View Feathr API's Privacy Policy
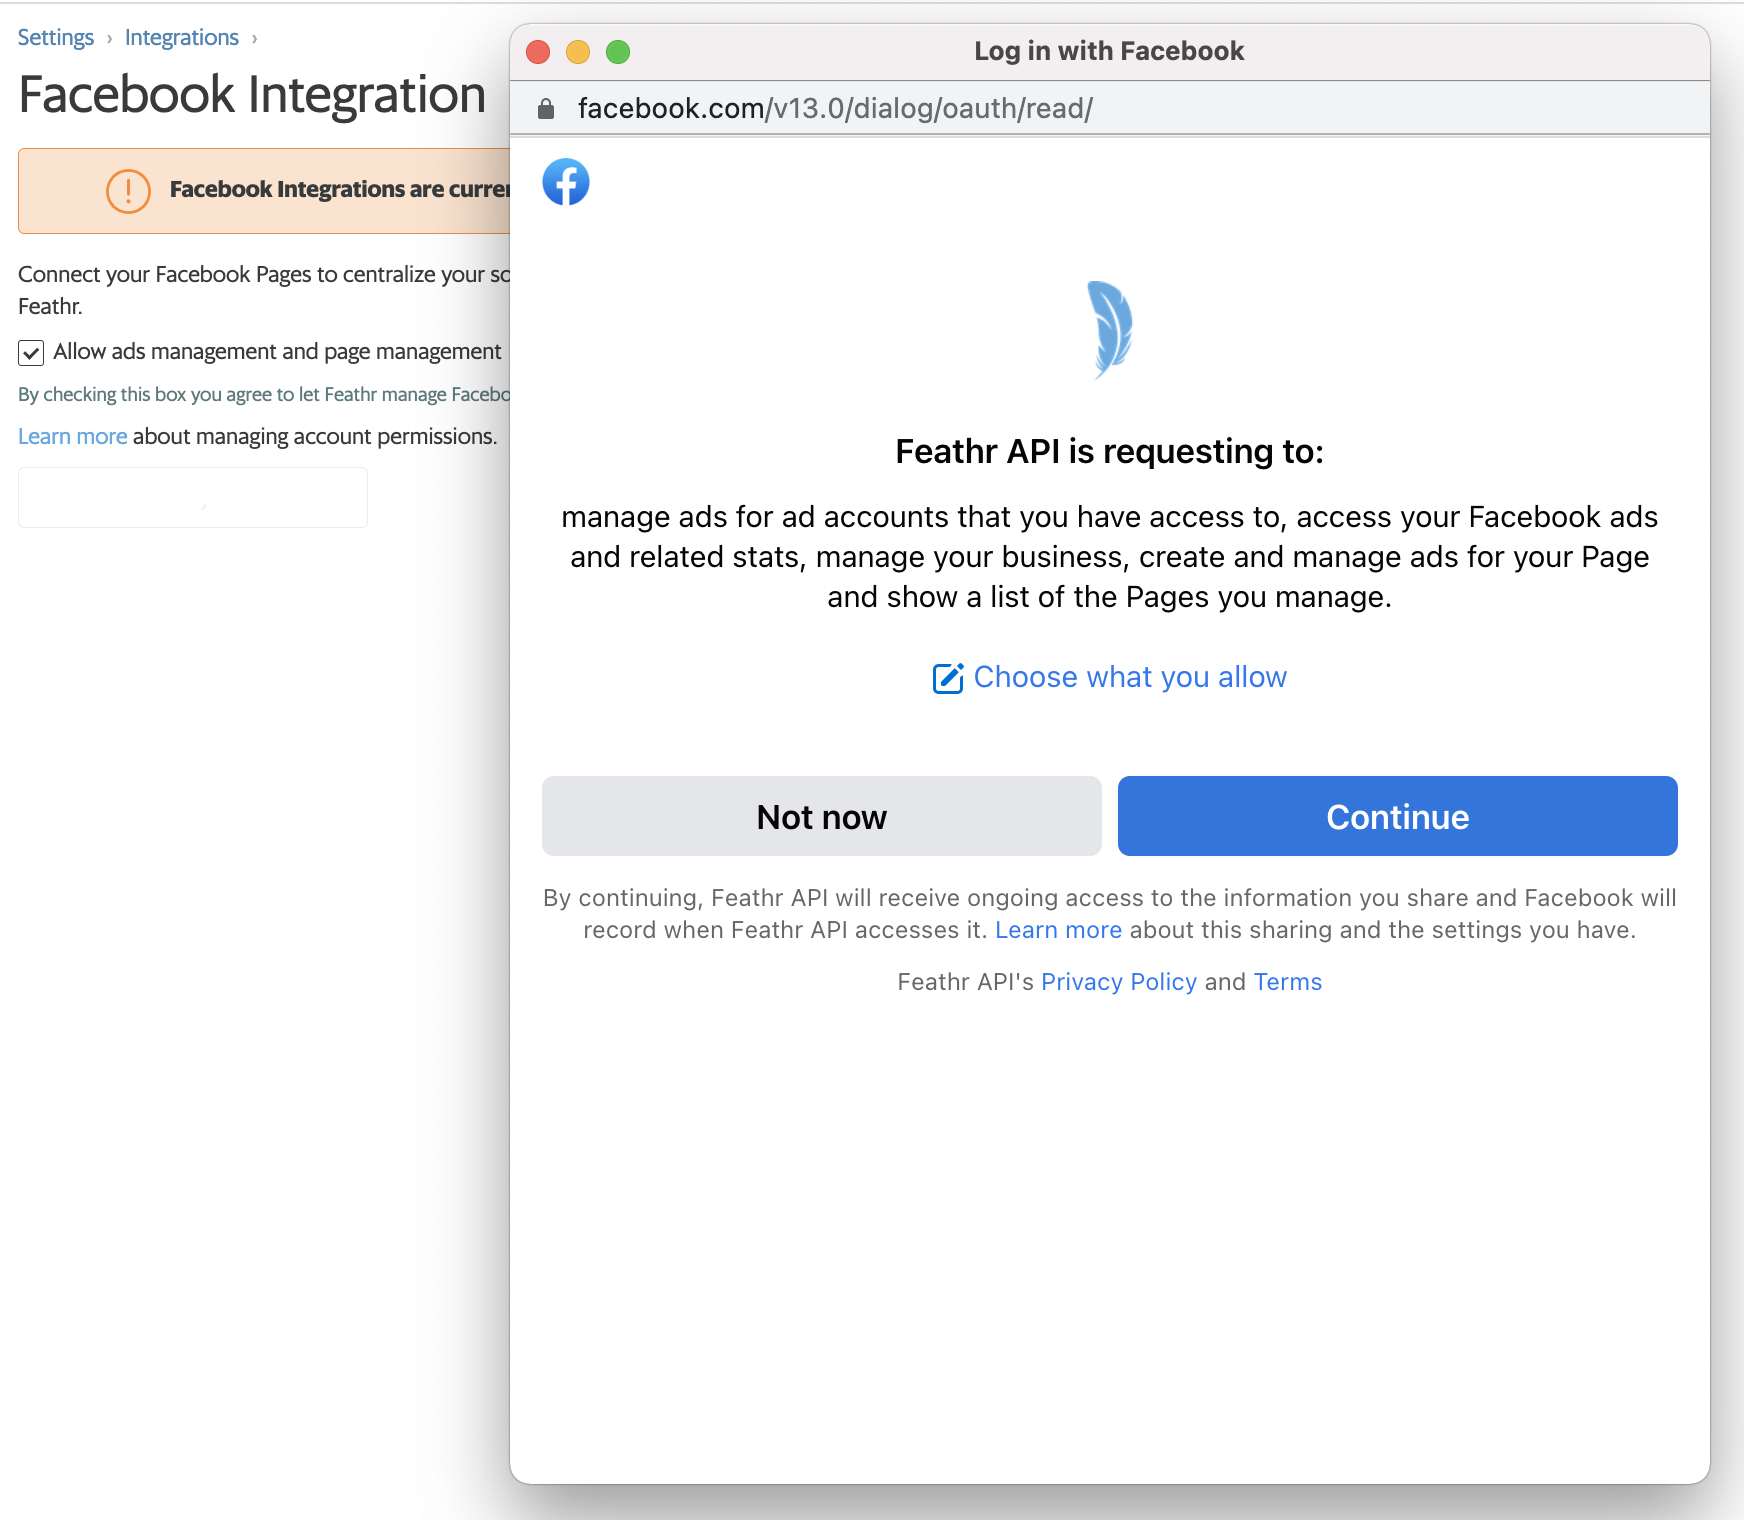This screenshot has width=1744, height=1520. pyautogui.click(x=1119, y=982)
